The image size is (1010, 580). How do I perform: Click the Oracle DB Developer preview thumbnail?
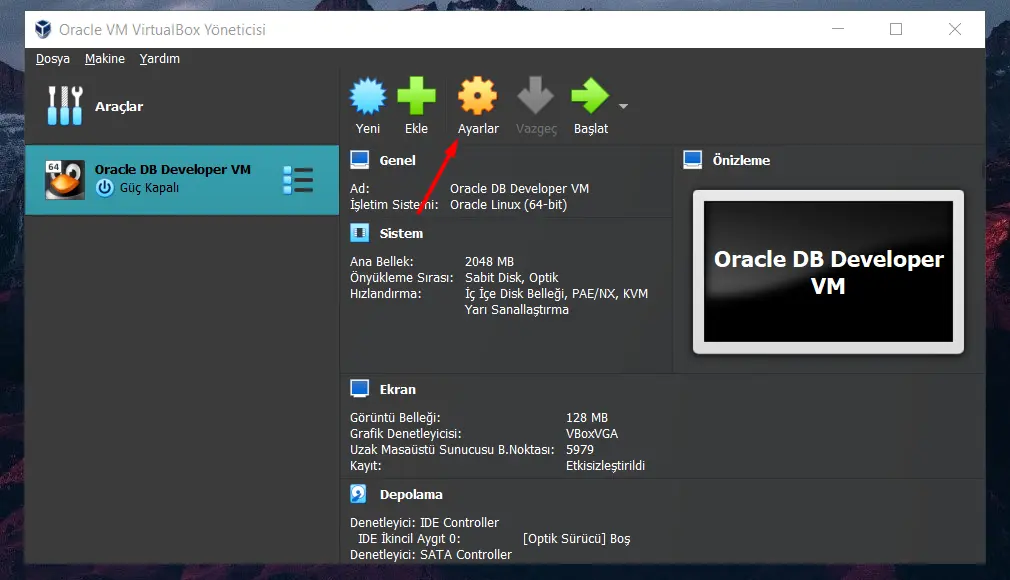pos(828,272)
